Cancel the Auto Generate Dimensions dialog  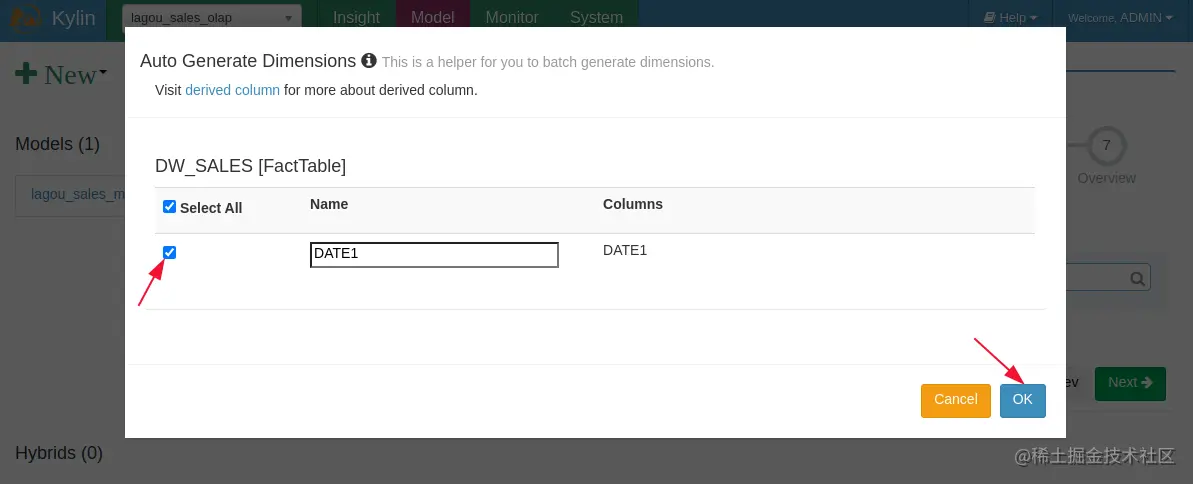pyautogui.click(x=956, y=400)
